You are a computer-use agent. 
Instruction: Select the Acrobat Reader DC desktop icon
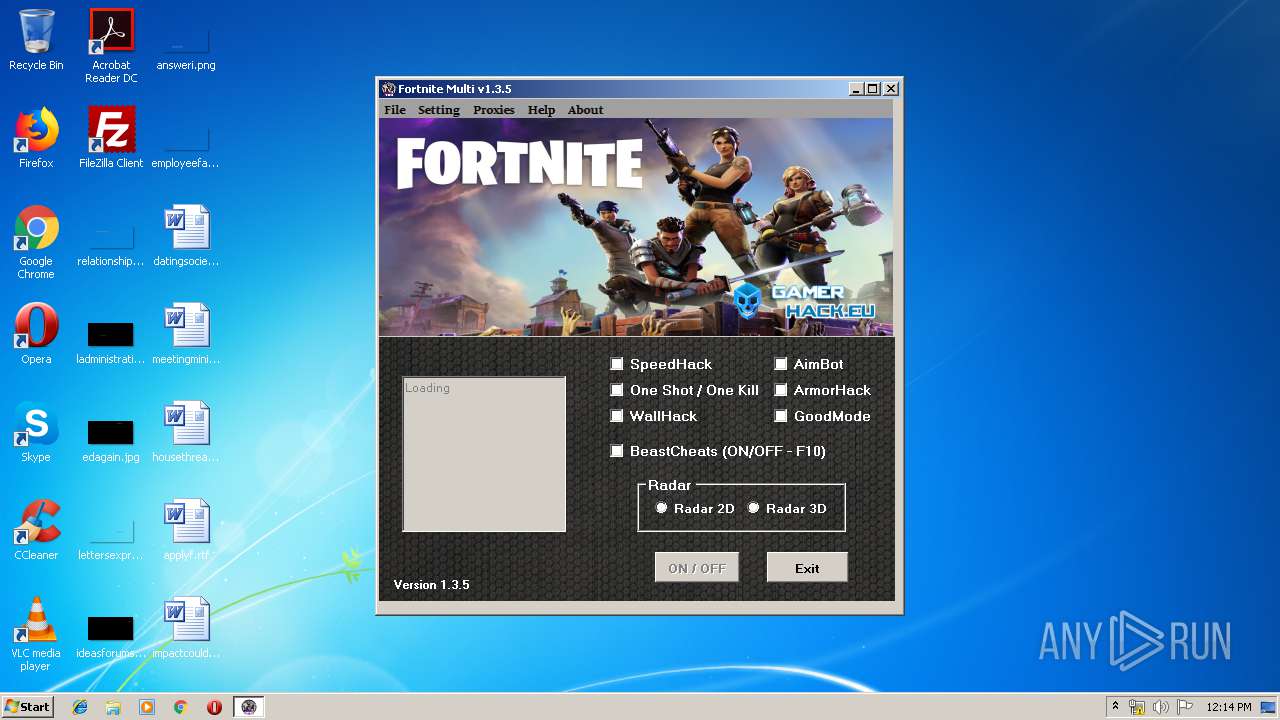click(111, 46)
